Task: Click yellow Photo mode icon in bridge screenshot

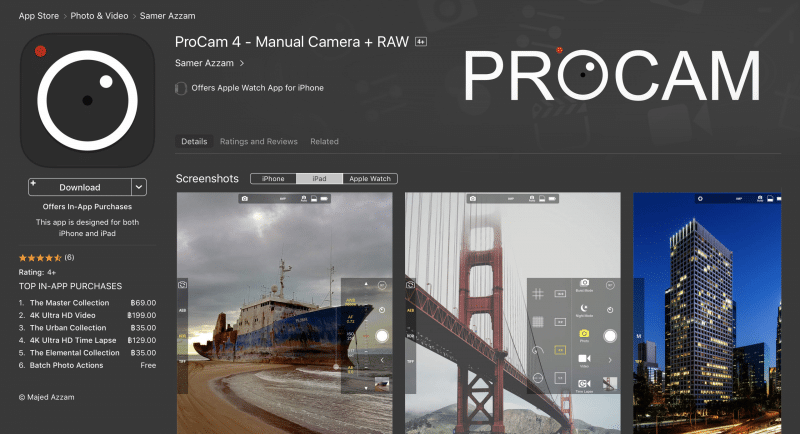Action: click(x=584, y=333)
